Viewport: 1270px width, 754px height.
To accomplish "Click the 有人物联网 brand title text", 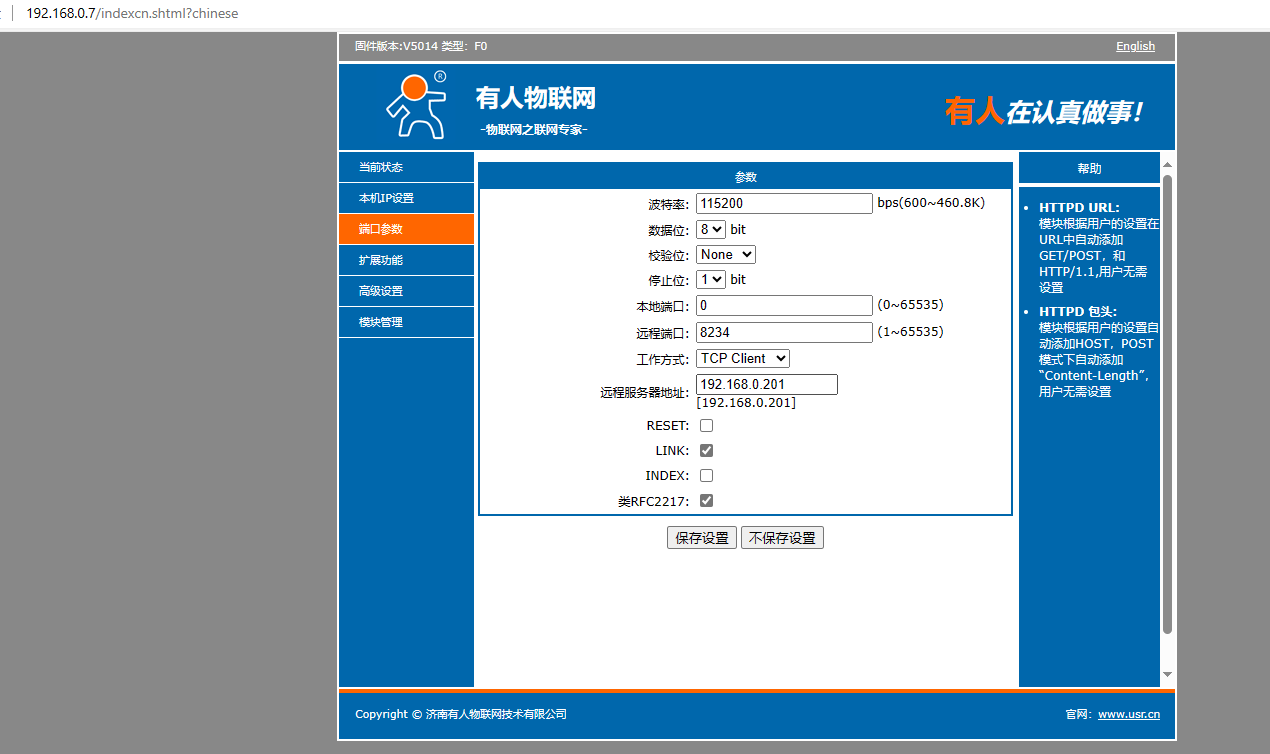I will tap(536, 98).
